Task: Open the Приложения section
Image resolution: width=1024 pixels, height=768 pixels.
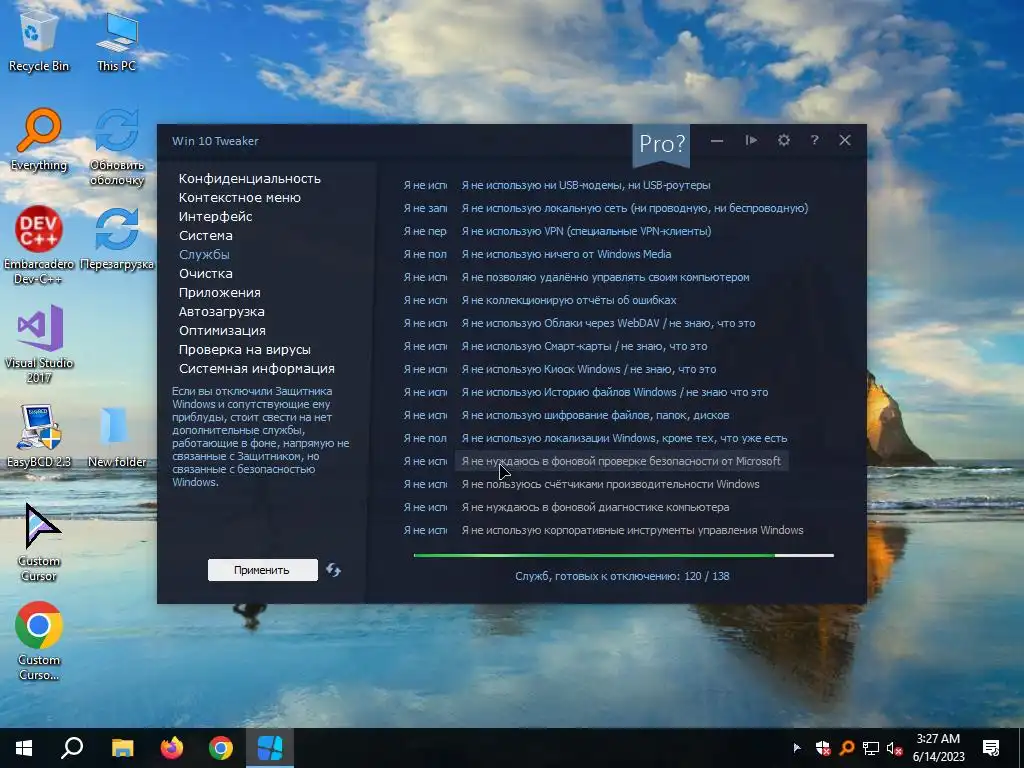Action: tap(219, 292)
